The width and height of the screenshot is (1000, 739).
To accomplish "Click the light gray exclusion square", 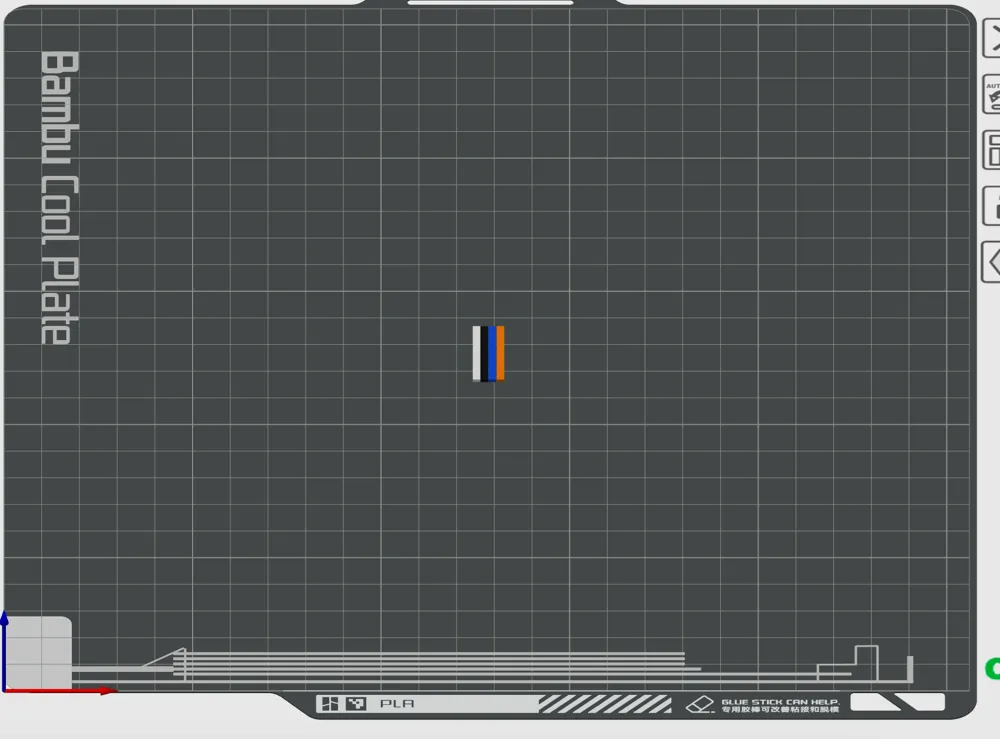I will pos(40,650).
